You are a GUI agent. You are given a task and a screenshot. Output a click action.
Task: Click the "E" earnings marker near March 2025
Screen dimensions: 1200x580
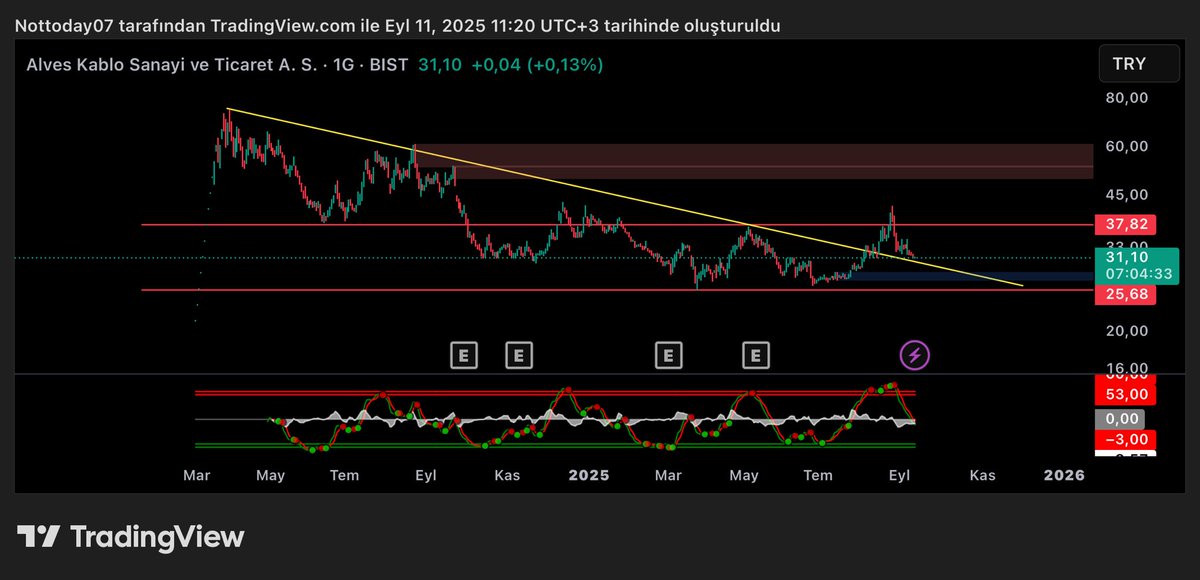click(667, 354)
